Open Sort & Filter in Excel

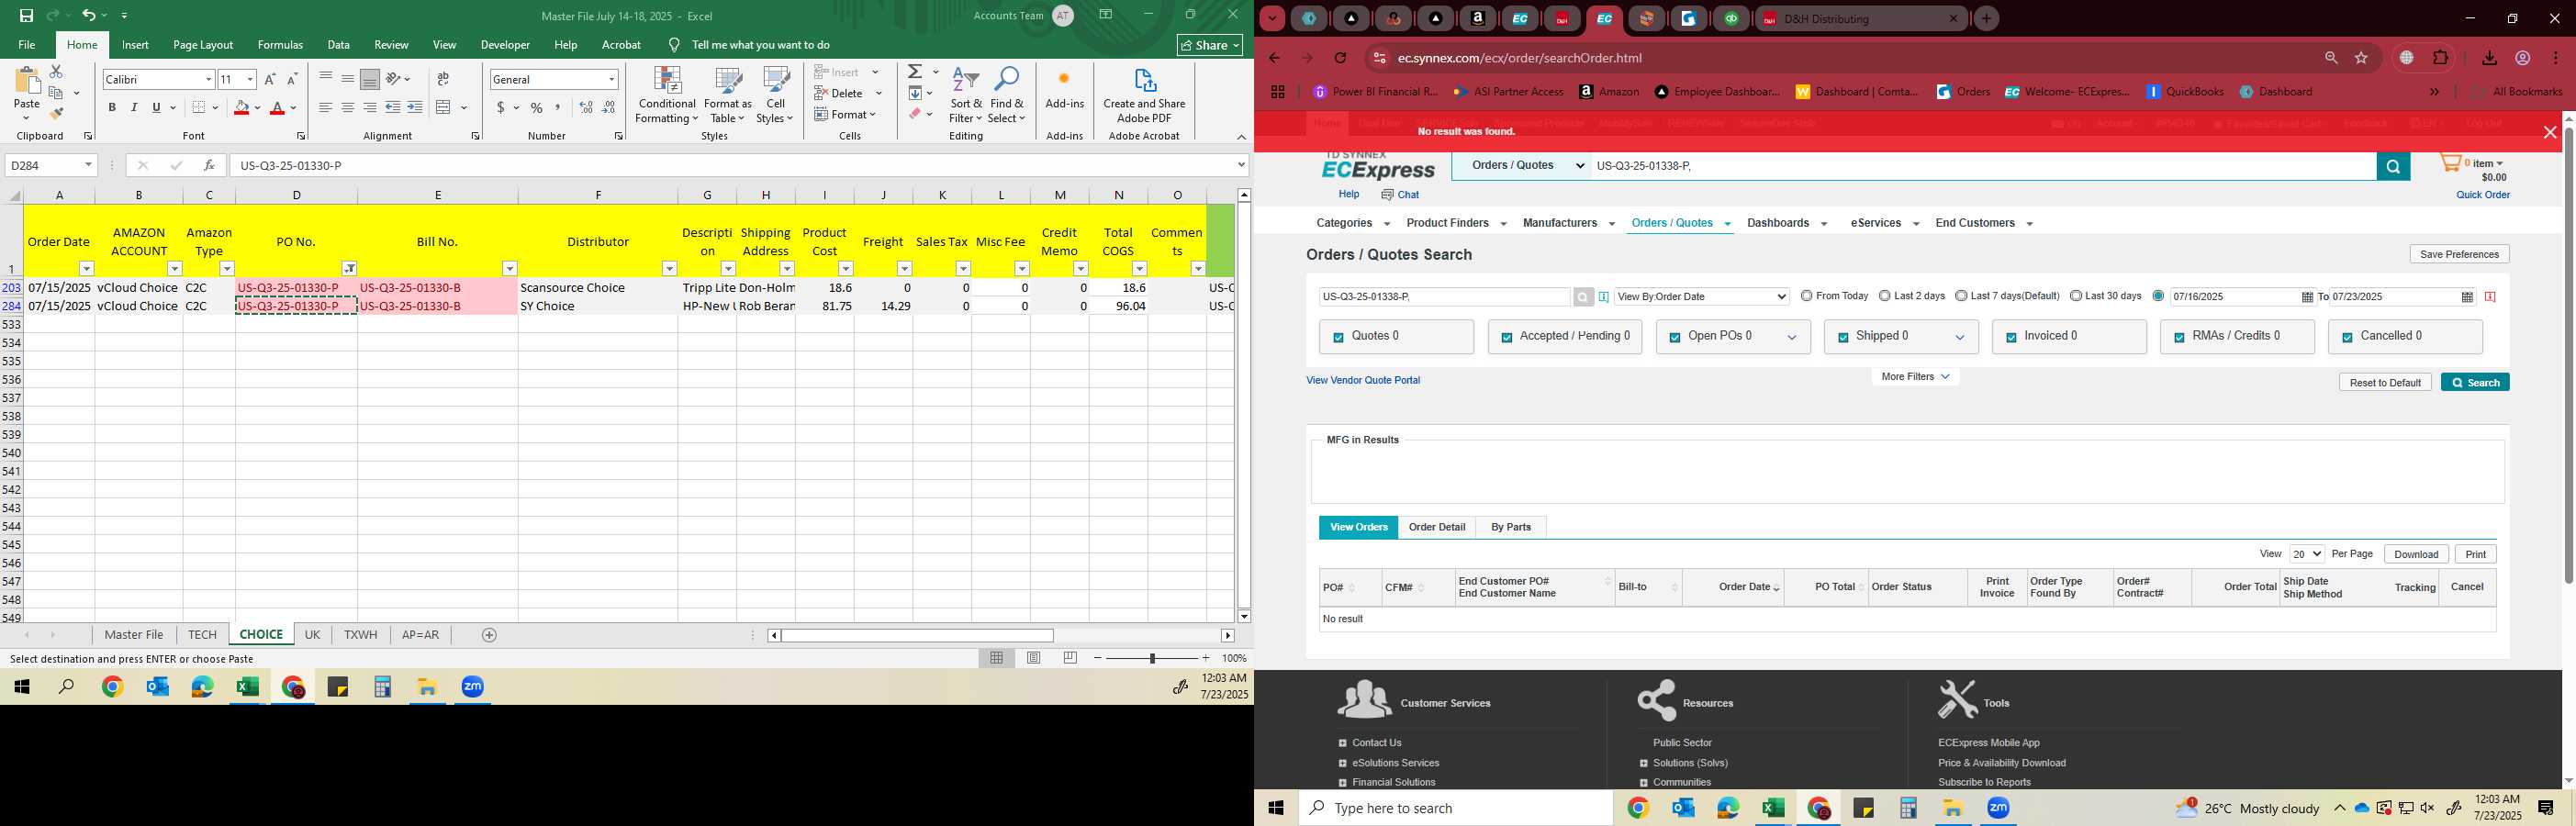pyautogui.click(x=966, y=95)
